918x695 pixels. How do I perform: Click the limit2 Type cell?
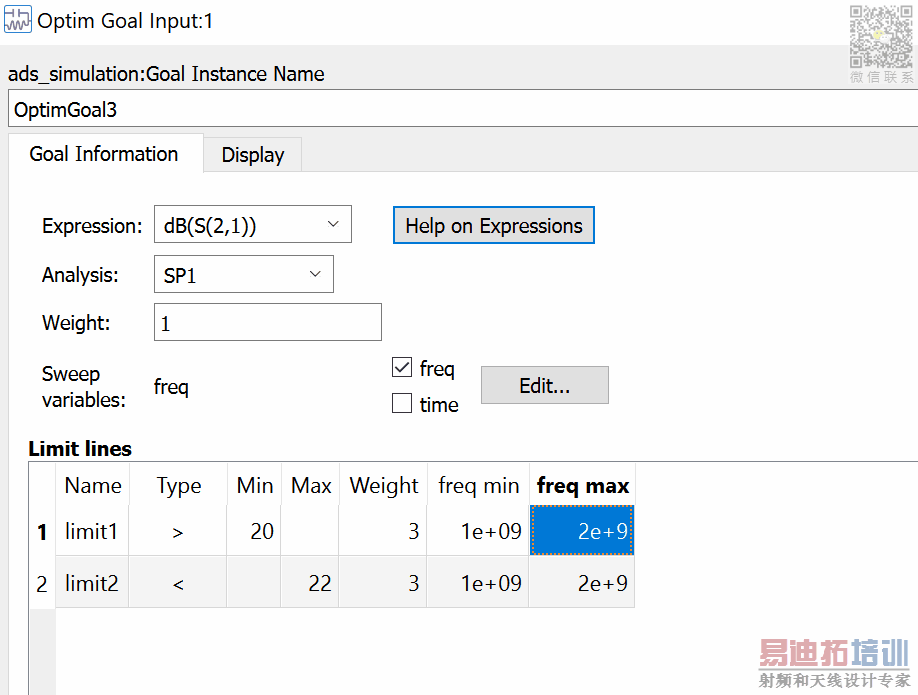[178, 583]
